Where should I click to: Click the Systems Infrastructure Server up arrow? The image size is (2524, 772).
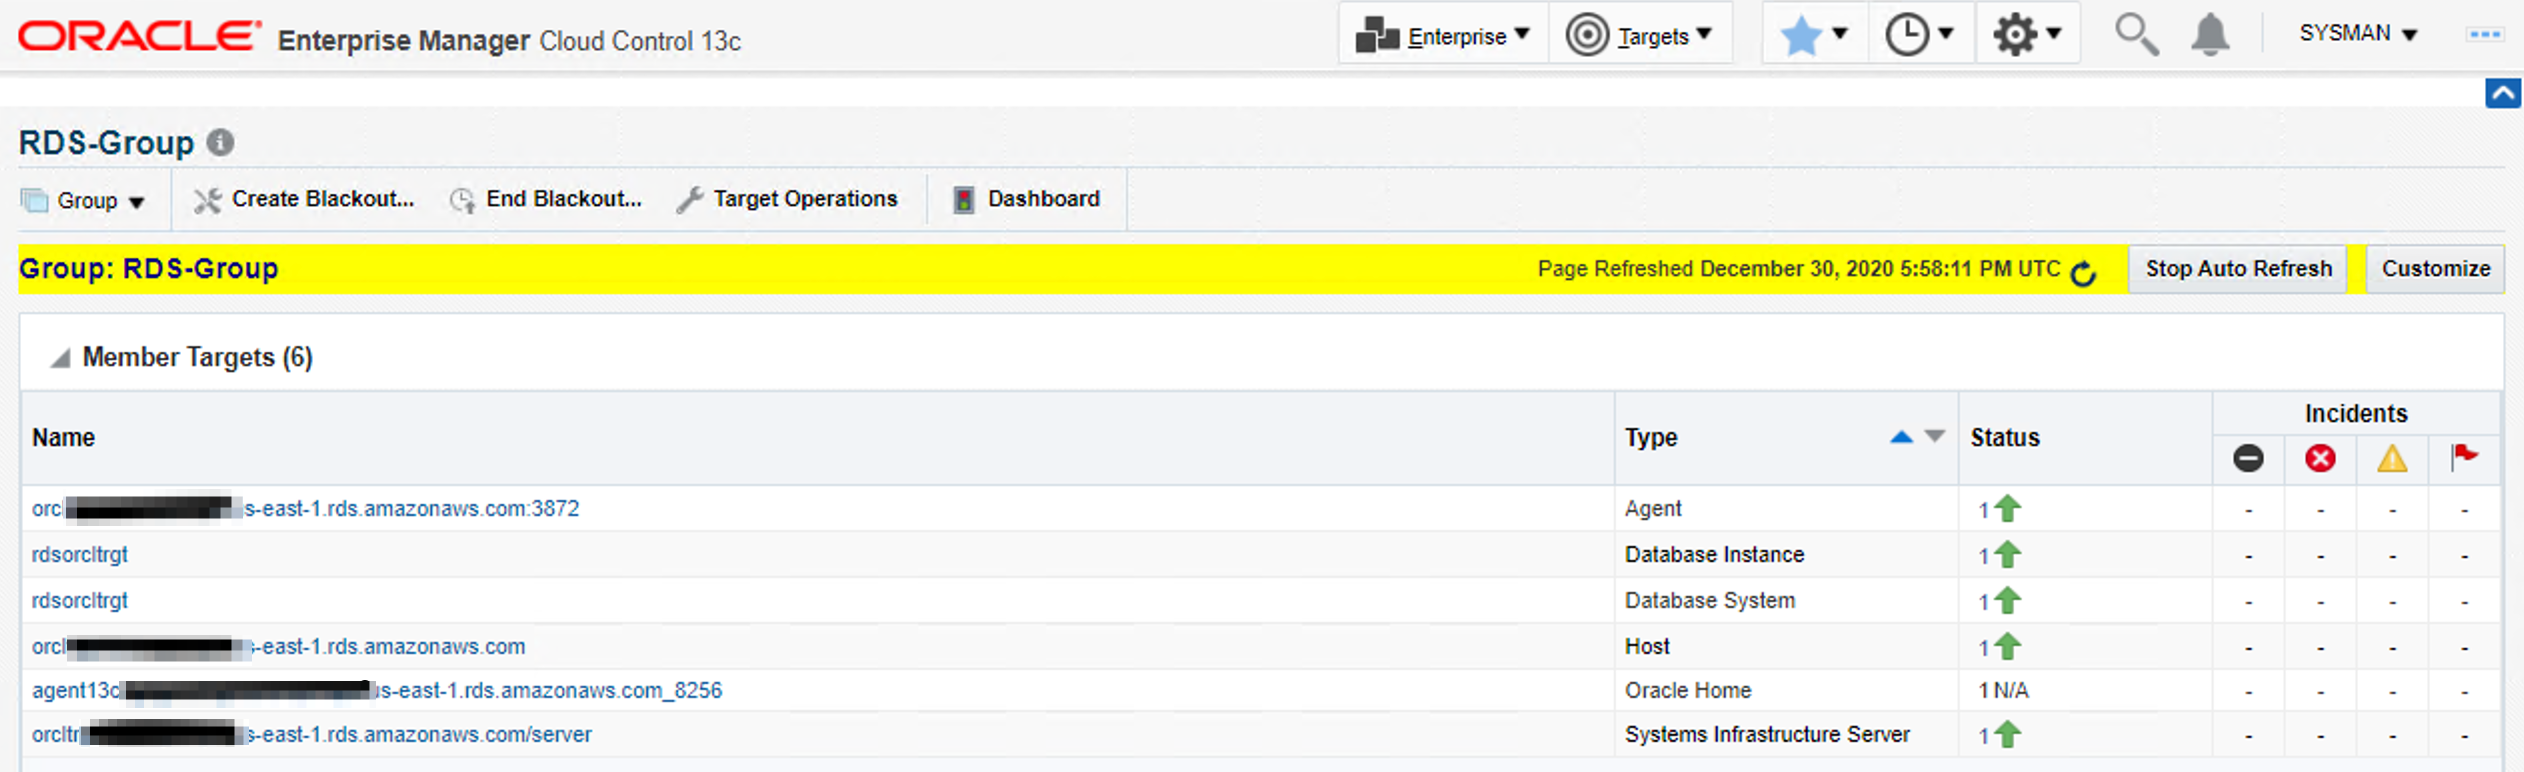(2007, 735)
